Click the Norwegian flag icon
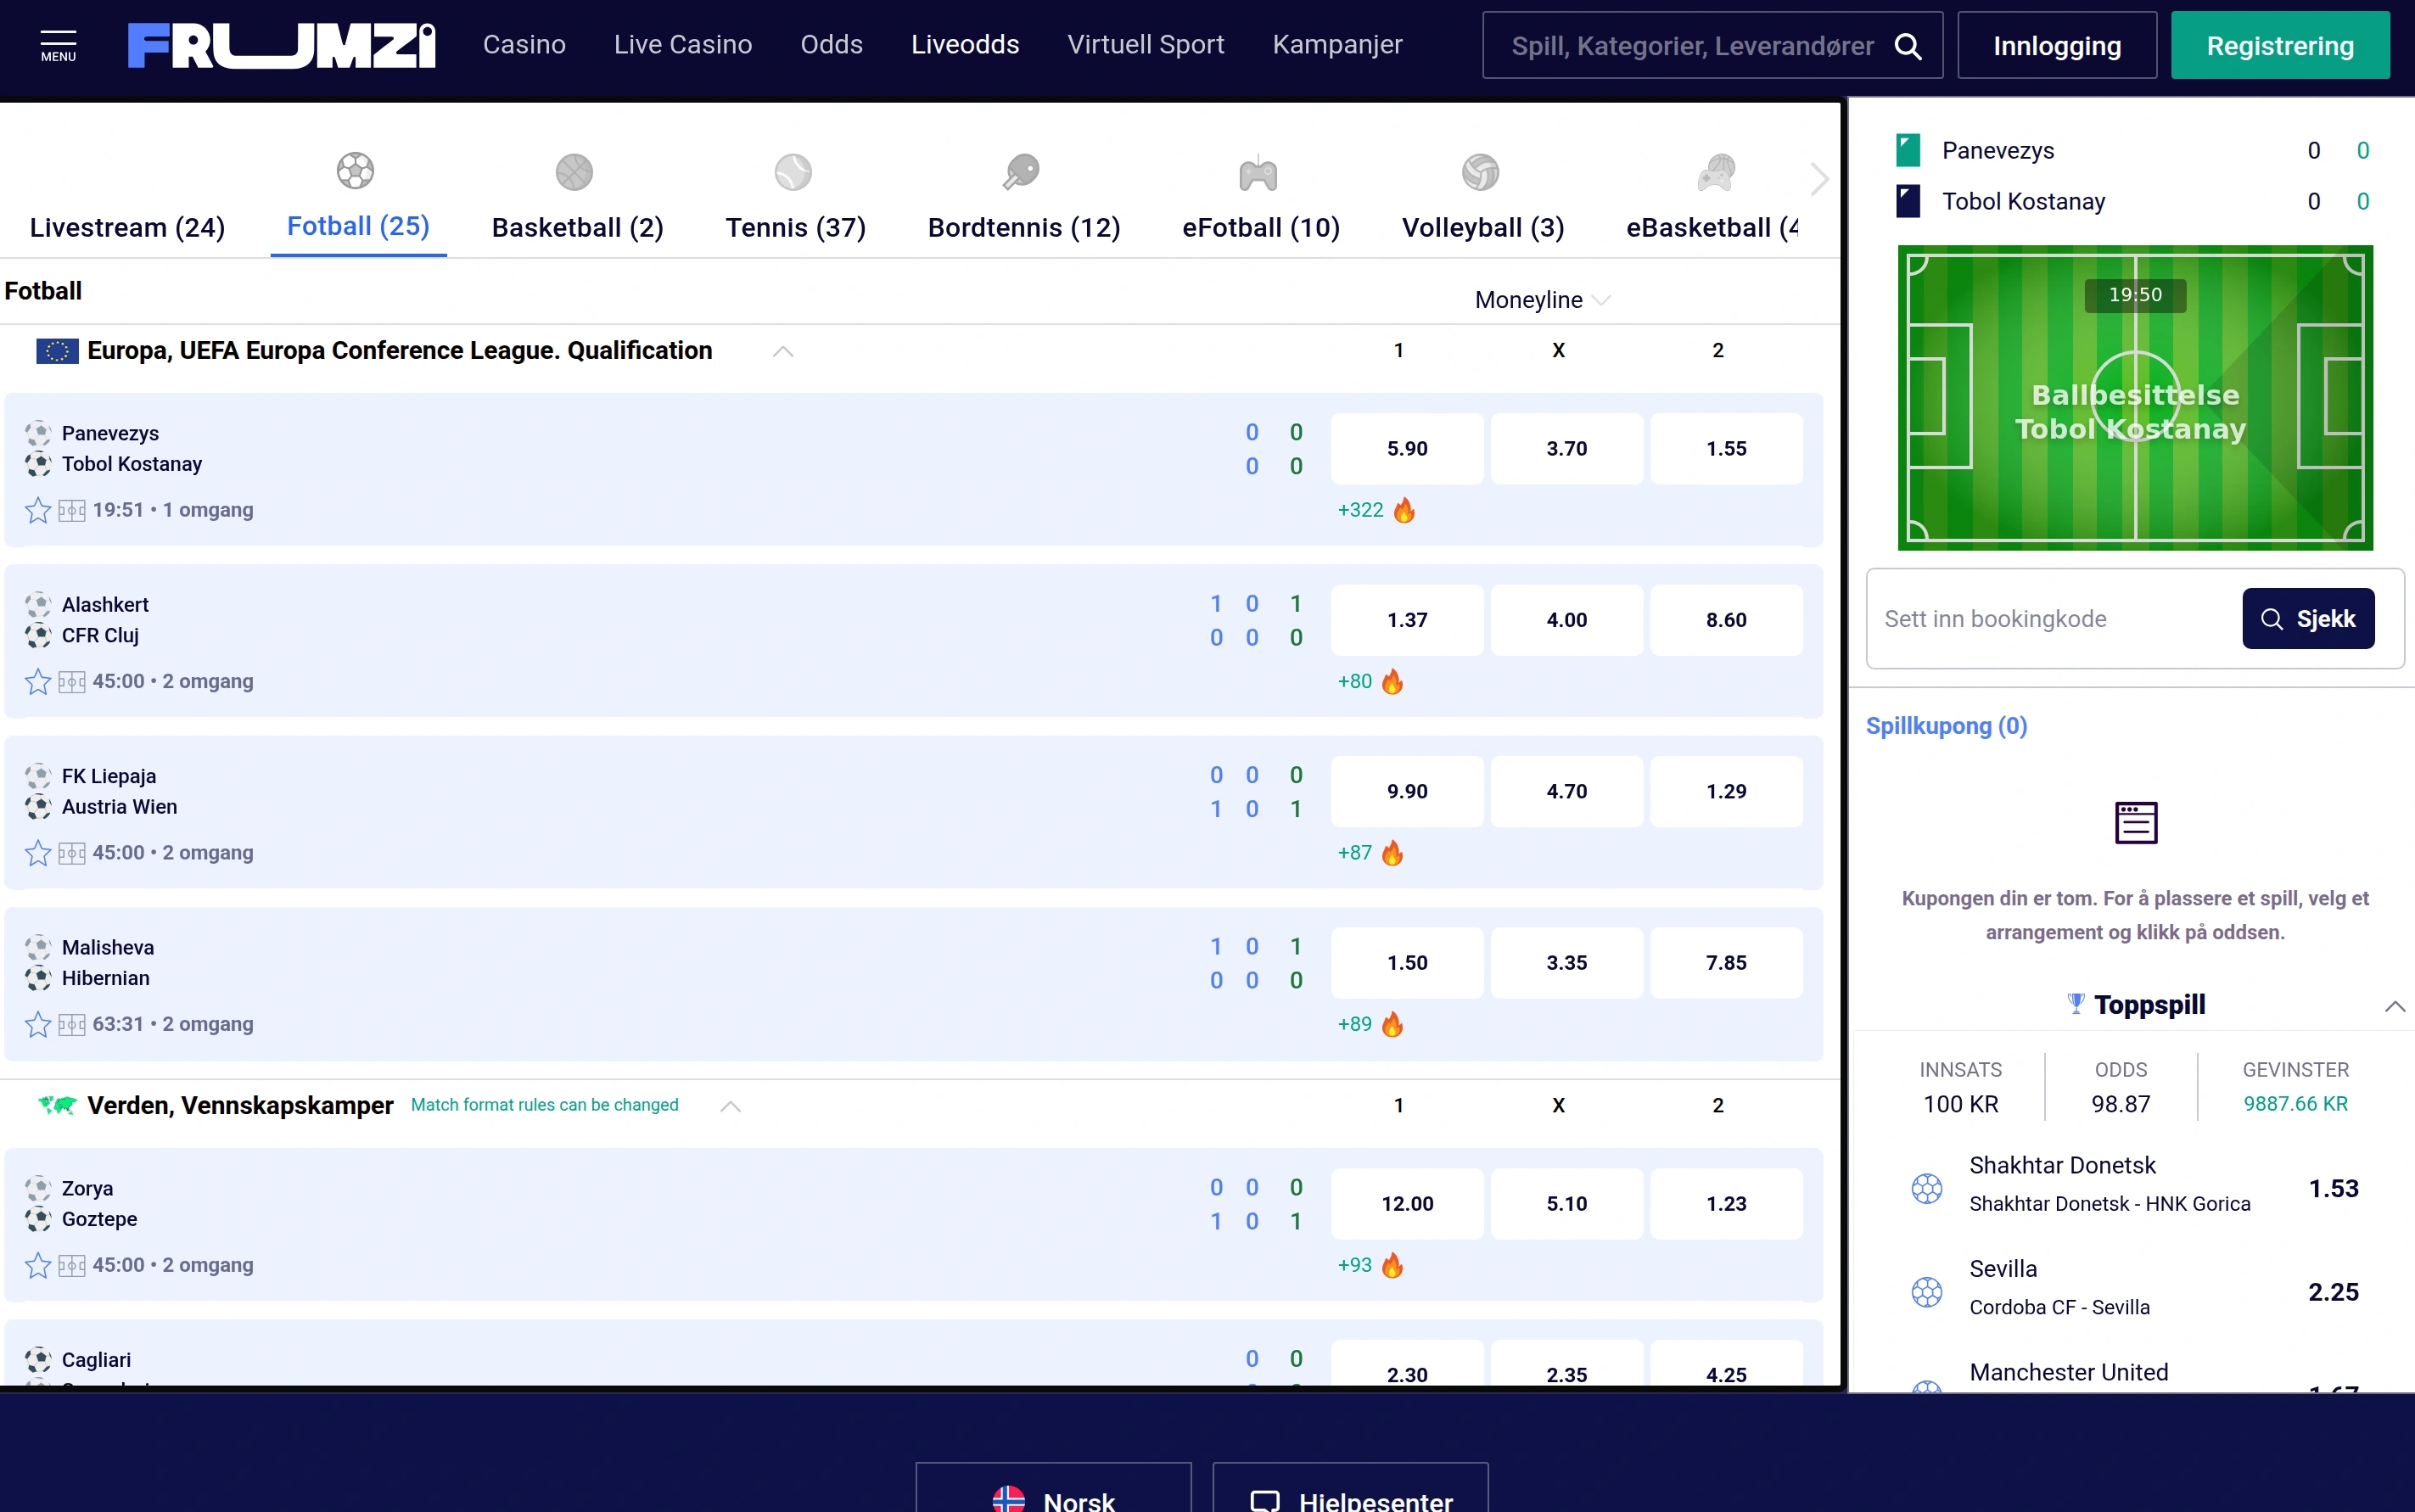This screenshot has width=2415, height=1512. [x=1008, y=1499]
